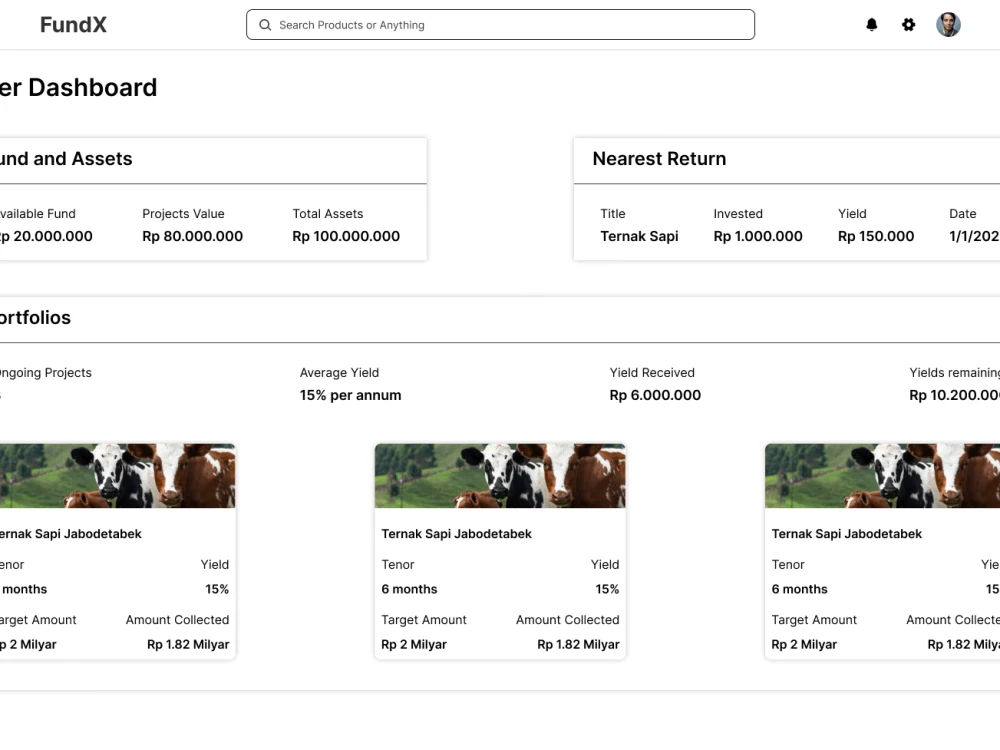
Task: Open the settings gear icon
Action: 908,25
